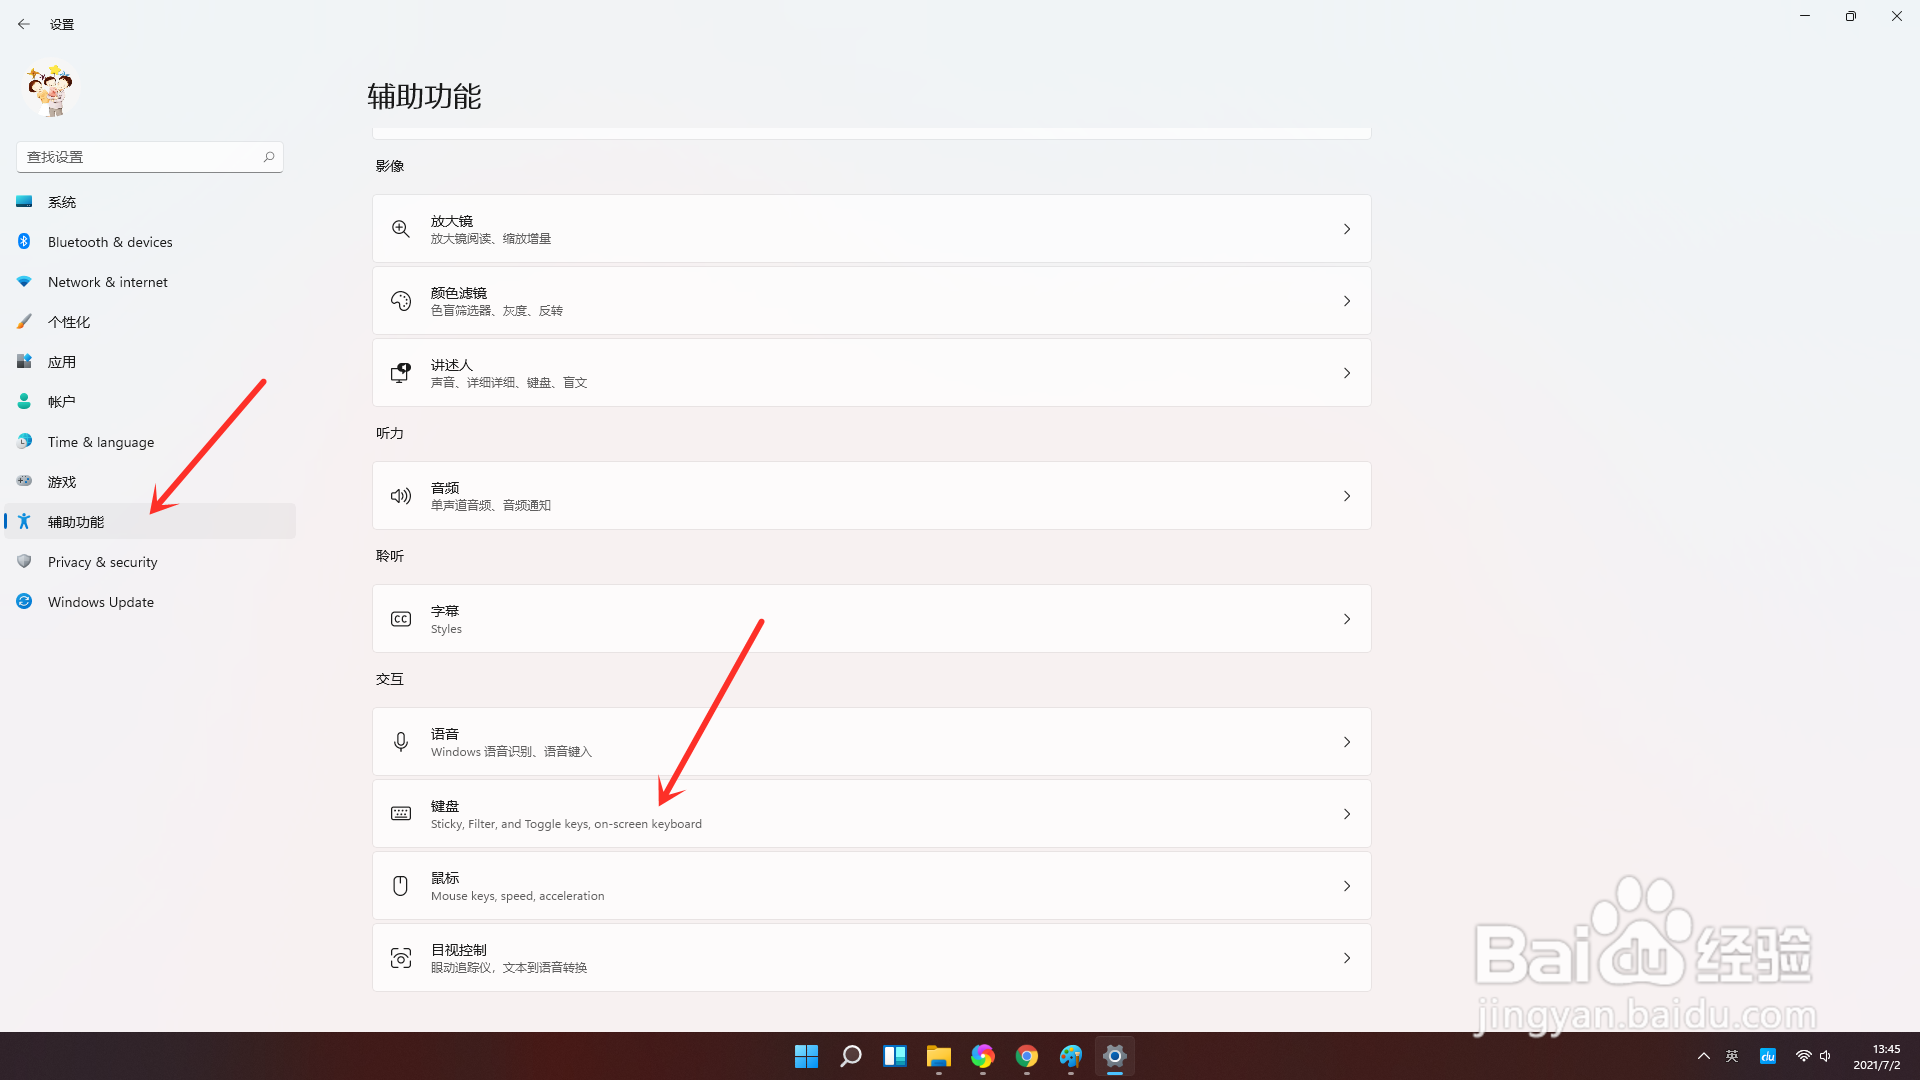Select the 讲述人 narrator icon
This screenshot has width=1920, height=1080.
point(400,372)
